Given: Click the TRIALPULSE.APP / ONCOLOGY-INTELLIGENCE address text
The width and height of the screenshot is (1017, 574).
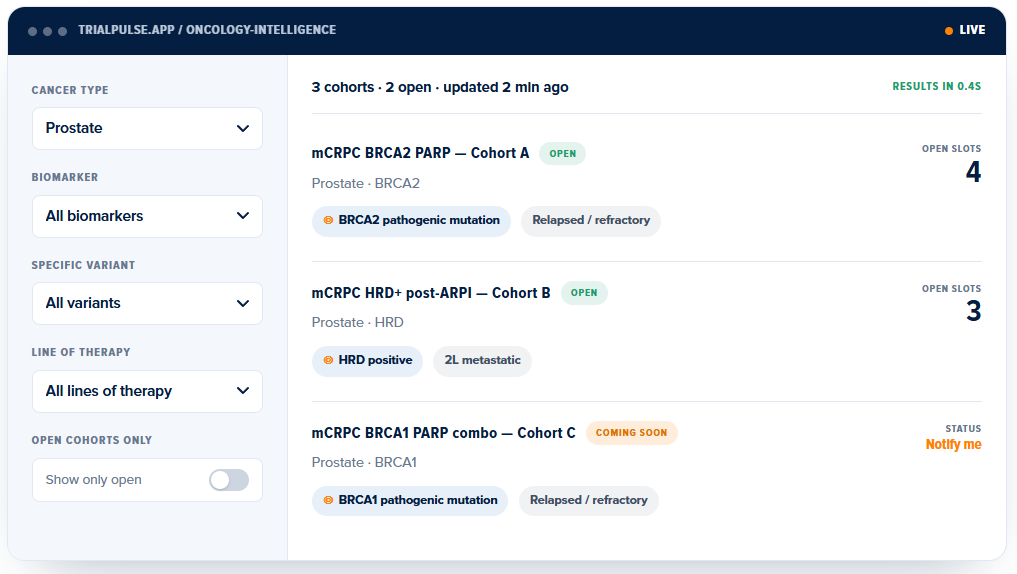Looking at the screenshot, I should [x=207, y=30].
